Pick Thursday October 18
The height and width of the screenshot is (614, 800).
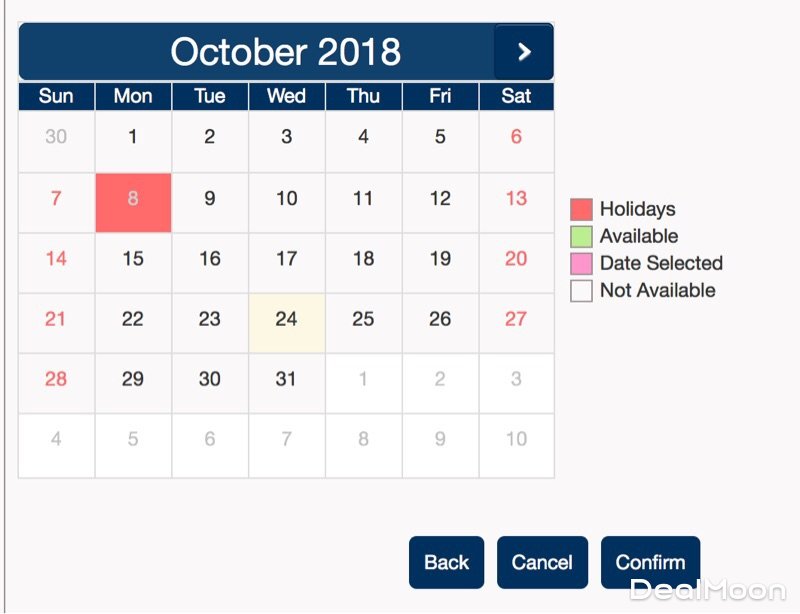click(363, 259)
